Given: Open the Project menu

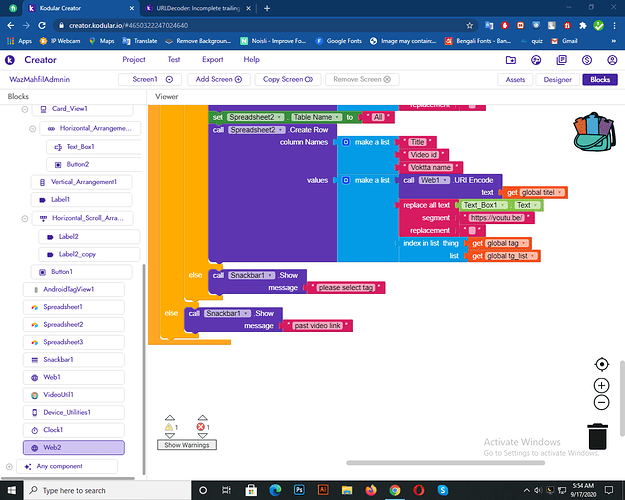Looking at the screenshot, I should tap(134, 60).
